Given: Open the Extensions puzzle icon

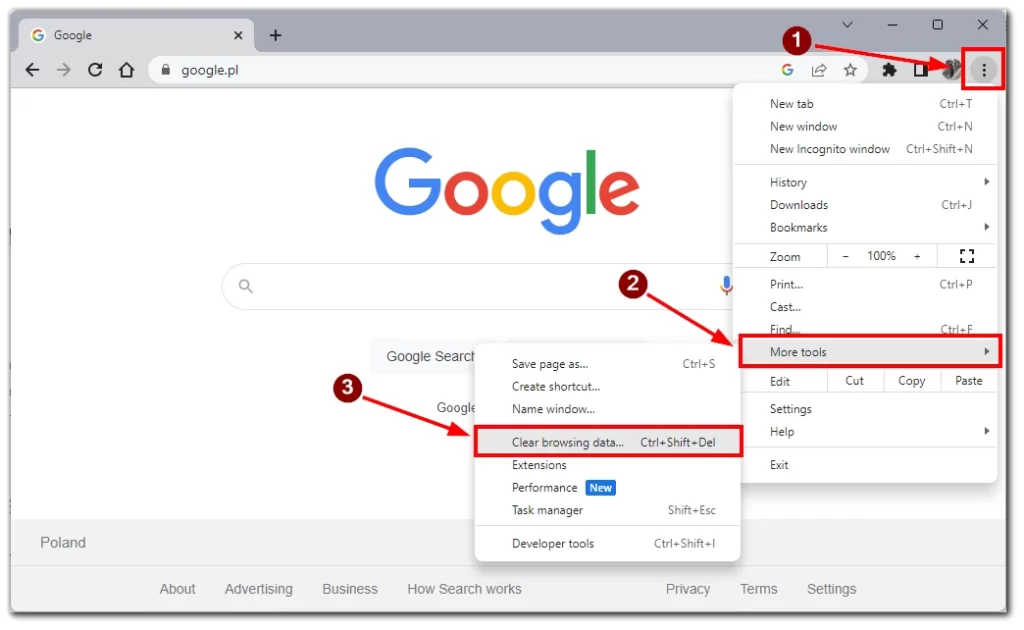Looking at the screenshot, I should tap(889, 70).
